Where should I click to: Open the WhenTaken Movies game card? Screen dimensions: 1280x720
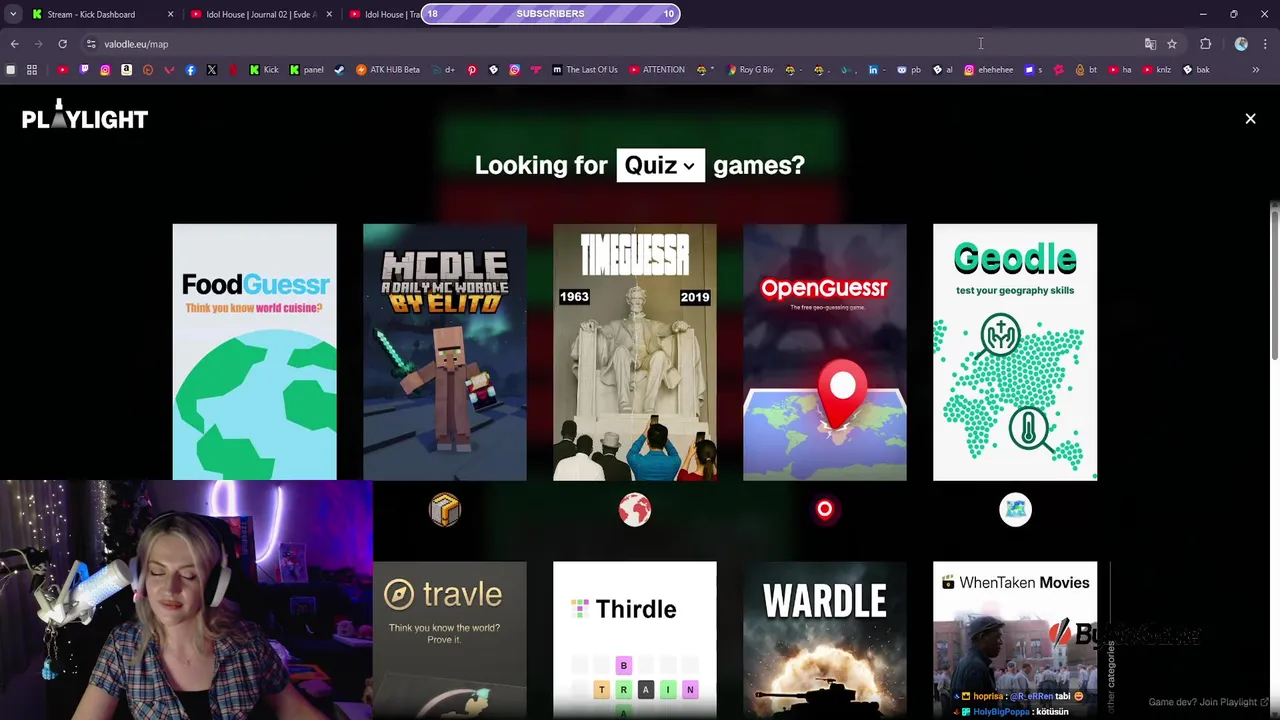pyautogui.click(x=1015, y=640)
